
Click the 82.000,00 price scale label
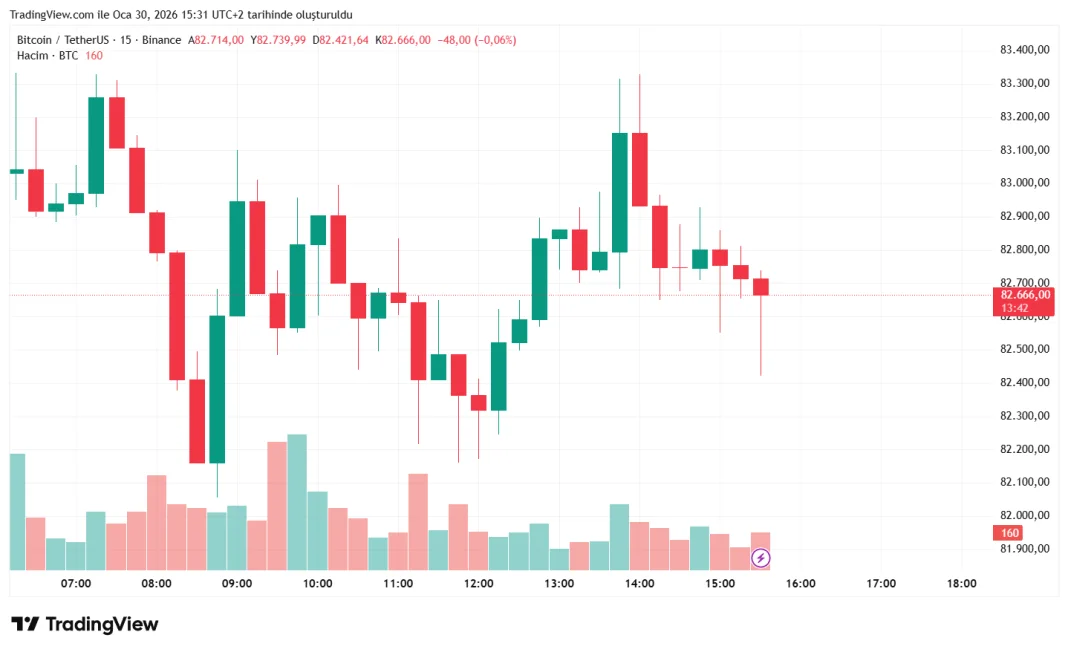1024,515
